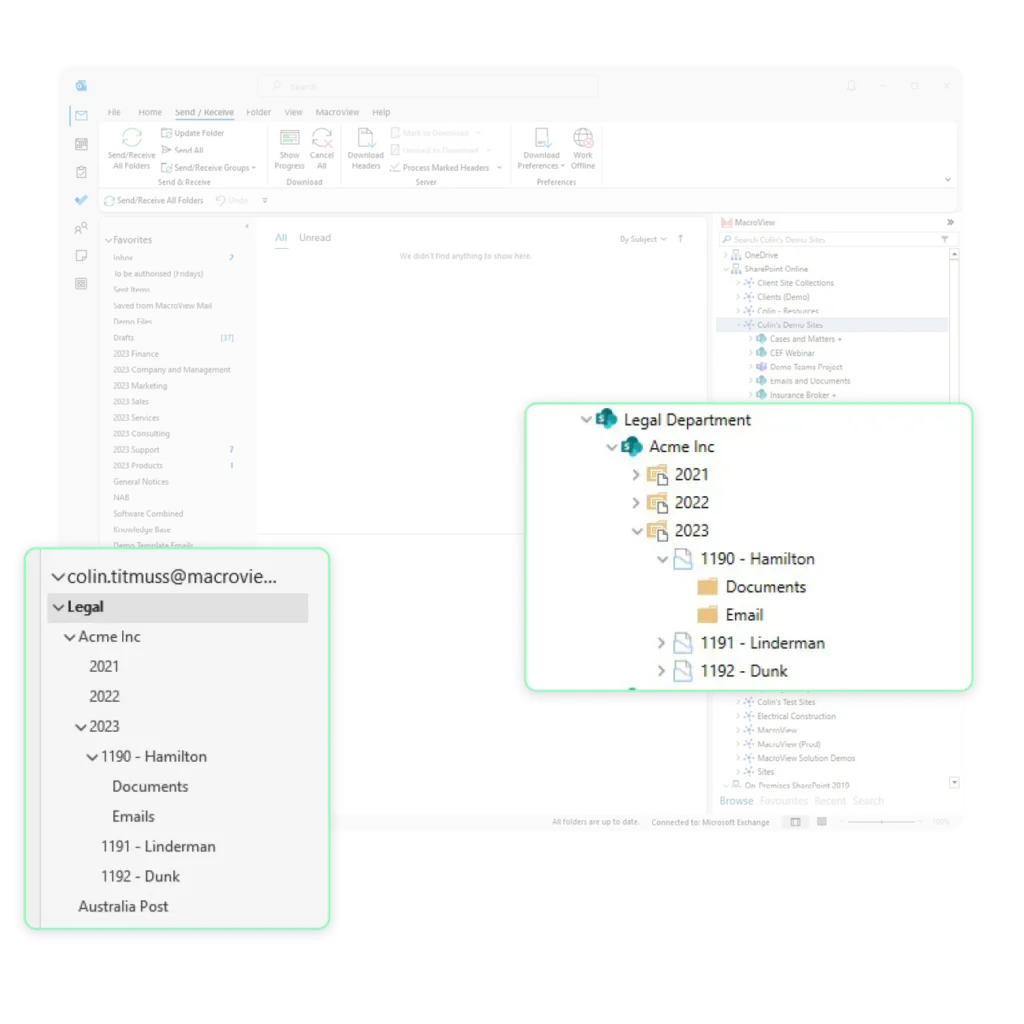
Task: Select Colin's Demo Sites tree node
Action: click(833, 325)
